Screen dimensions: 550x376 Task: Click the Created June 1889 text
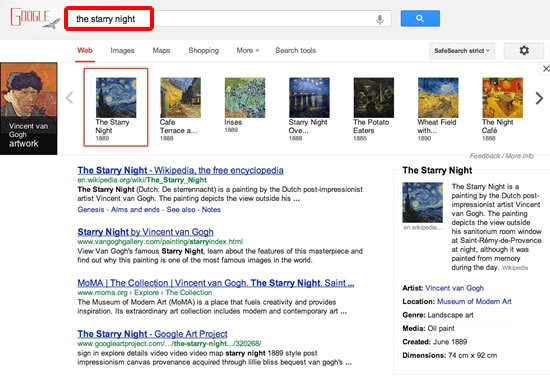tap(435, 342)
